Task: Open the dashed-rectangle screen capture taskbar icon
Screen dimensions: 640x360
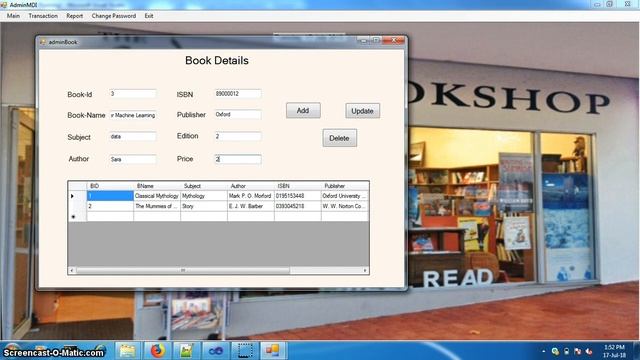Action: [x=244, y=351]
